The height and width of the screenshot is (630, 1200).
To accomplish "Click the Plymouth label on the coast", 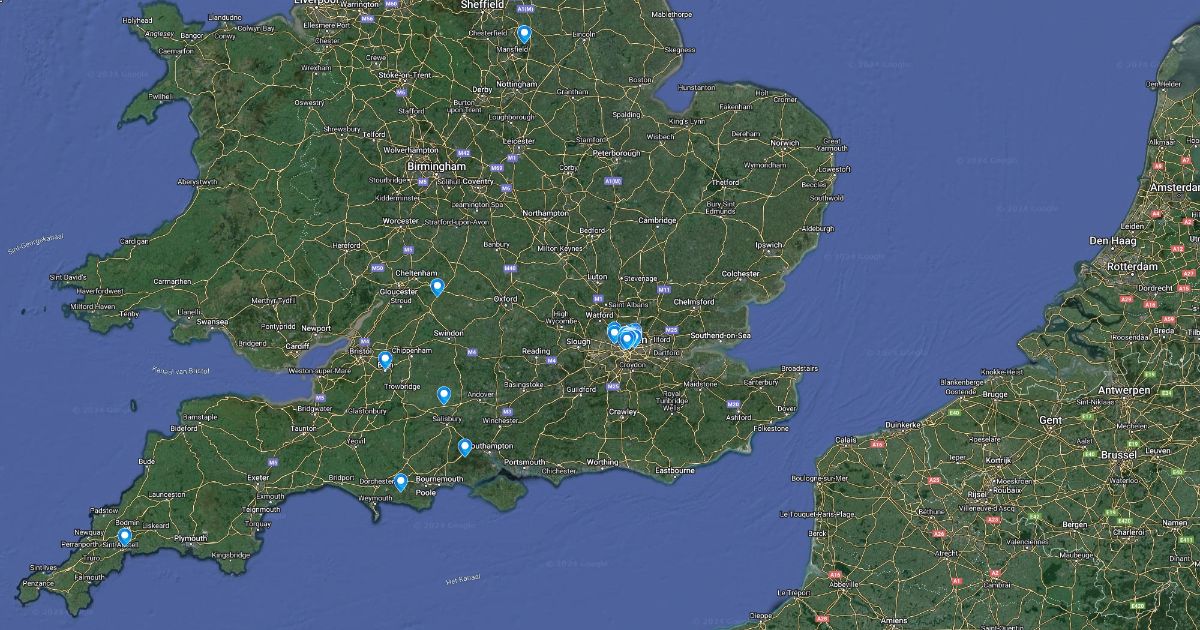I will (189, 538).
